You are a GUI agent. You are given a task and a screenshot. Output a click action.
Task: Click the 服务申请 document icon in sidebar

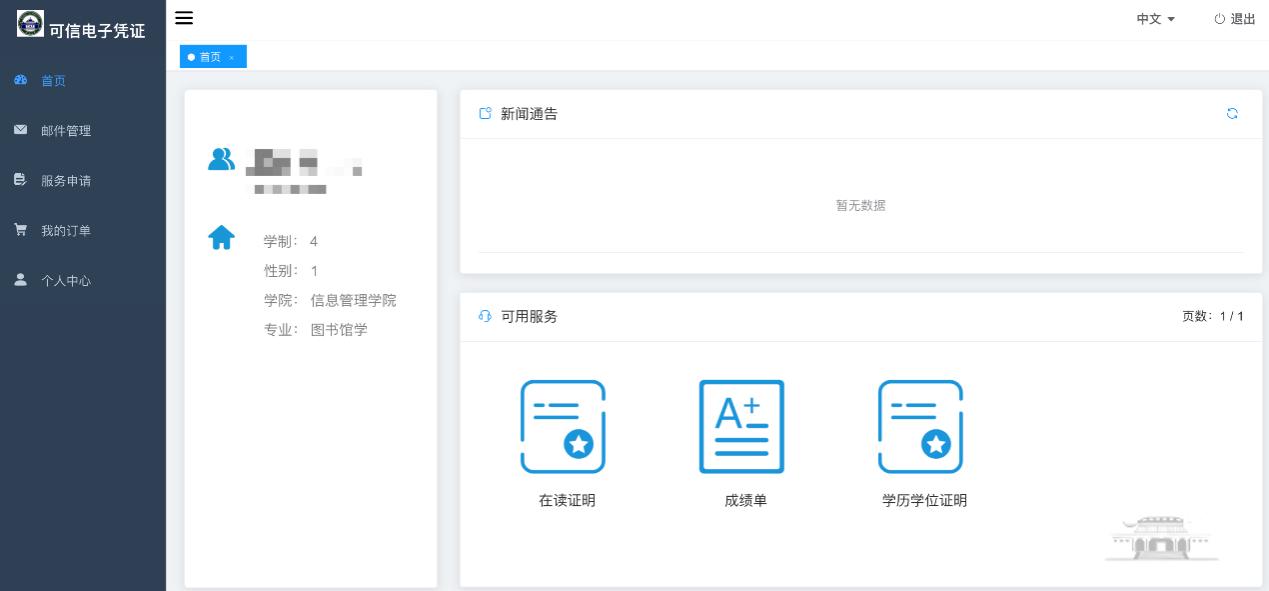click(x=20, y=180)
